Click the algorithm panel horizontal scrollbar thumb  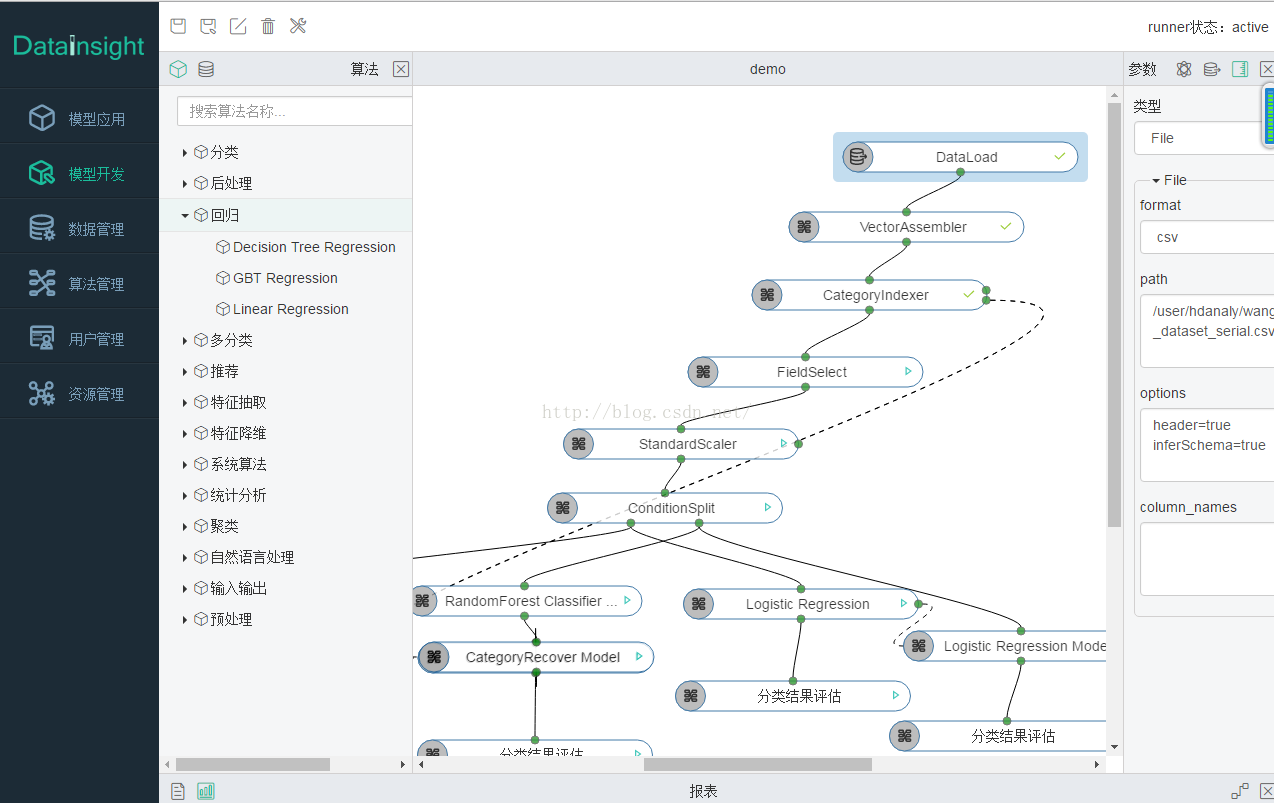251,764
